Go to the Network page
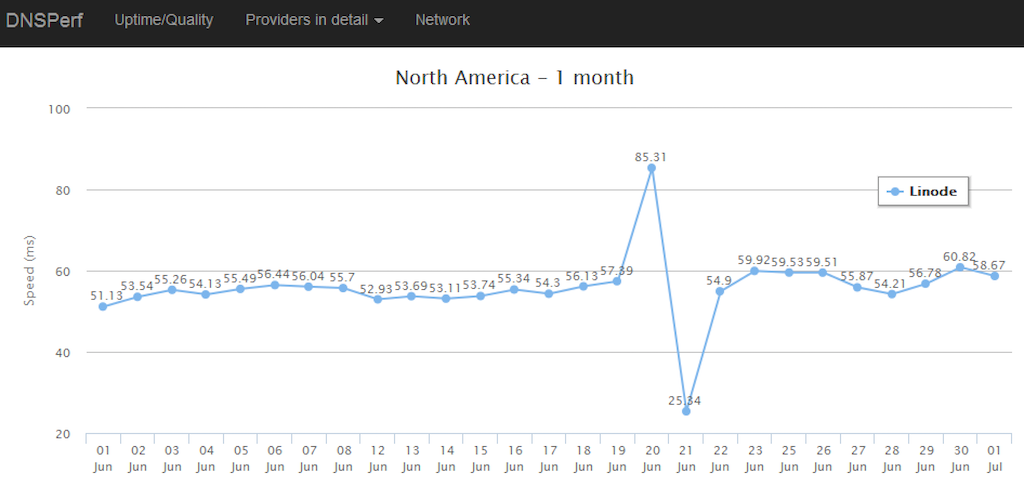 tap(442, 20)
